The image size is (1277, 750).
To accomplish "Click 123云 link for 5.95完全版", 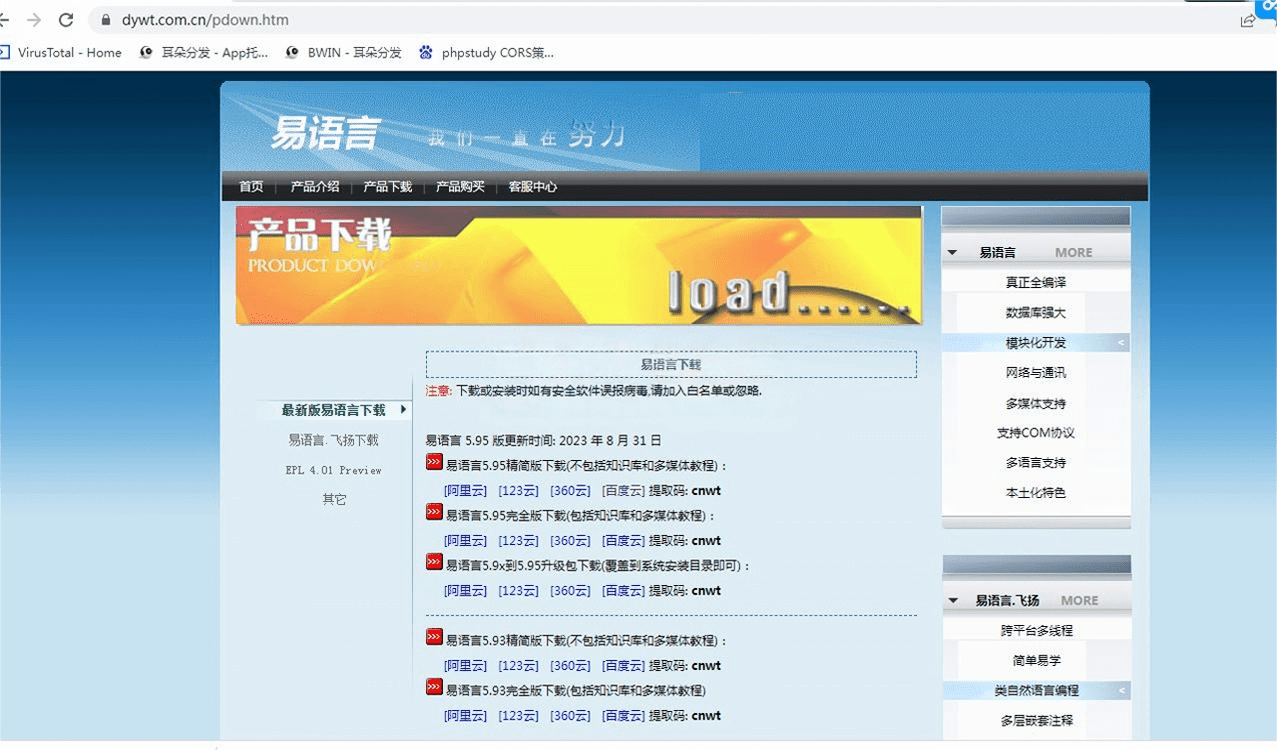I will 518,541.
